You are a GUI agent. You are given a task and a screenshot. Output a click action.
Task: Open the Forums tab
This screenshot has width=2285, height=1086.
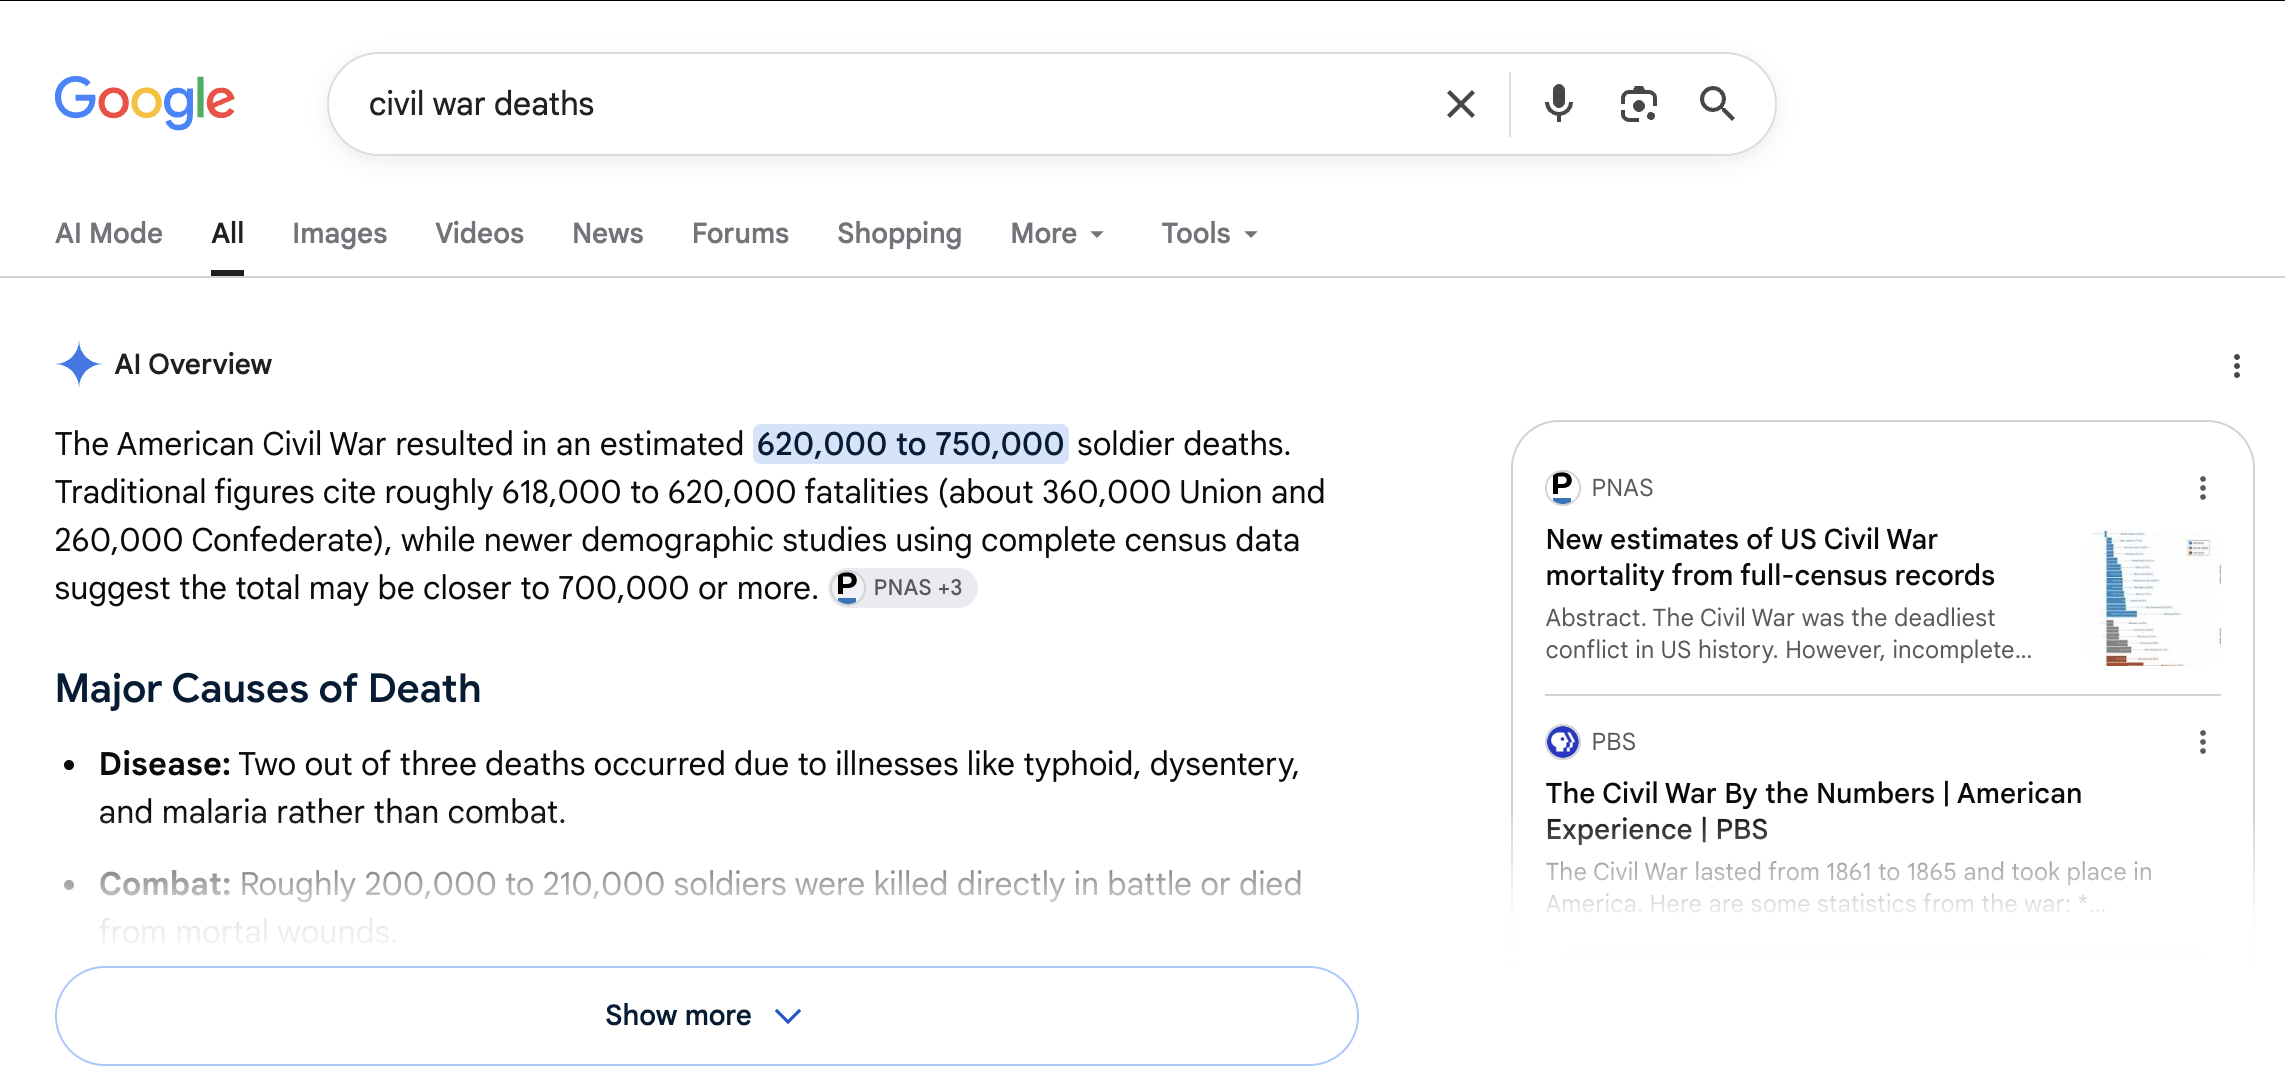pyautogui.click(x=741, y=233)
